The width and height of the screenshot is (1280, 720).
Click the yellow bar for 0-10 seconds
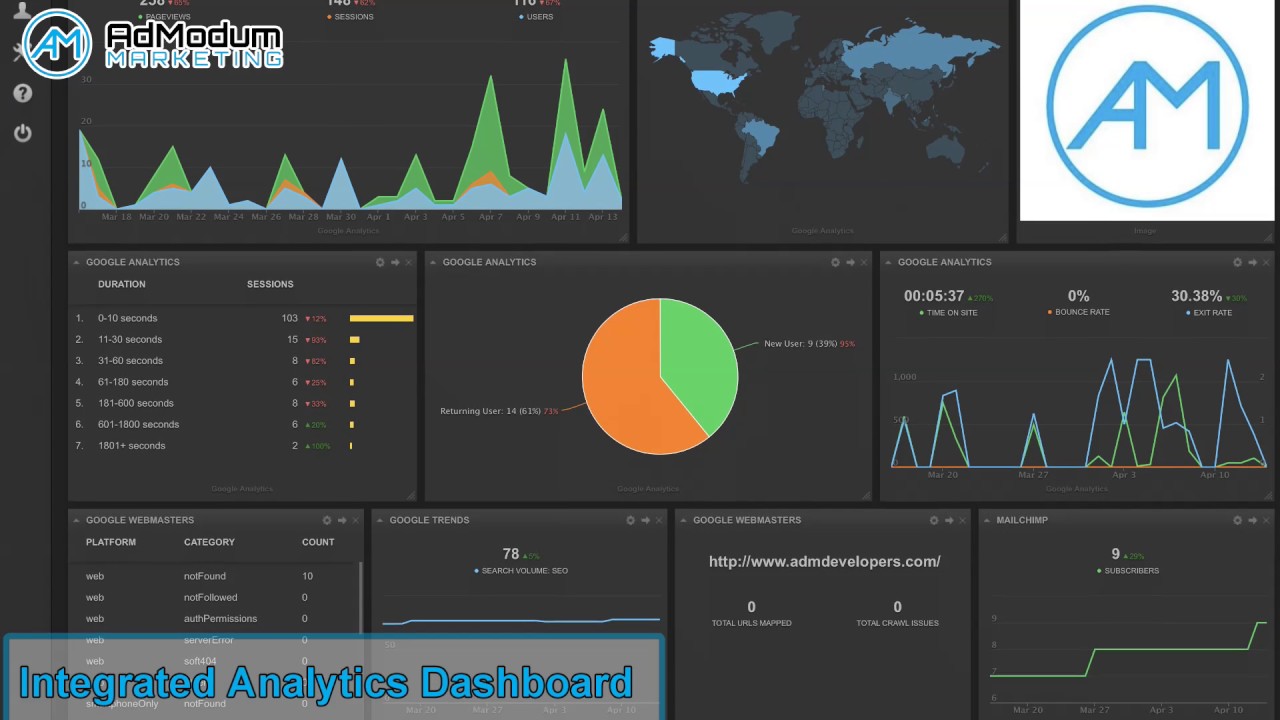(381, 318)
